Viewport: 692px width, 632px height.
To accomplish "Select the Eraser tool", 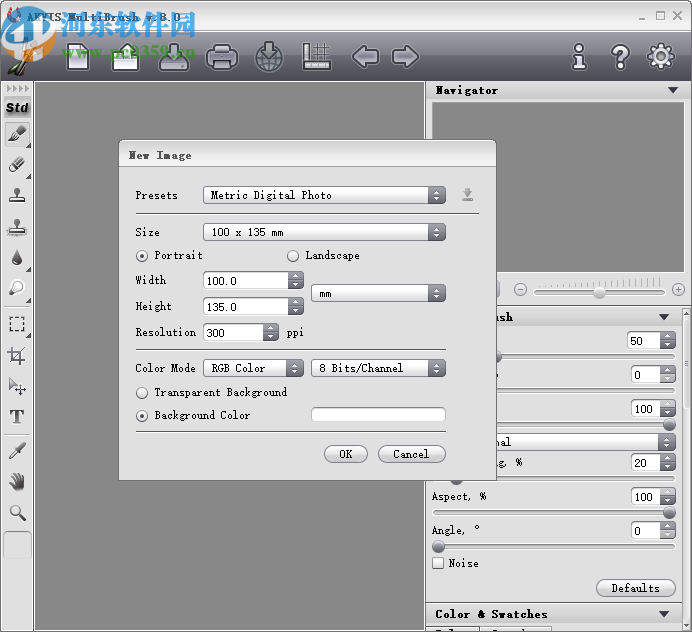I will (17, 165).
